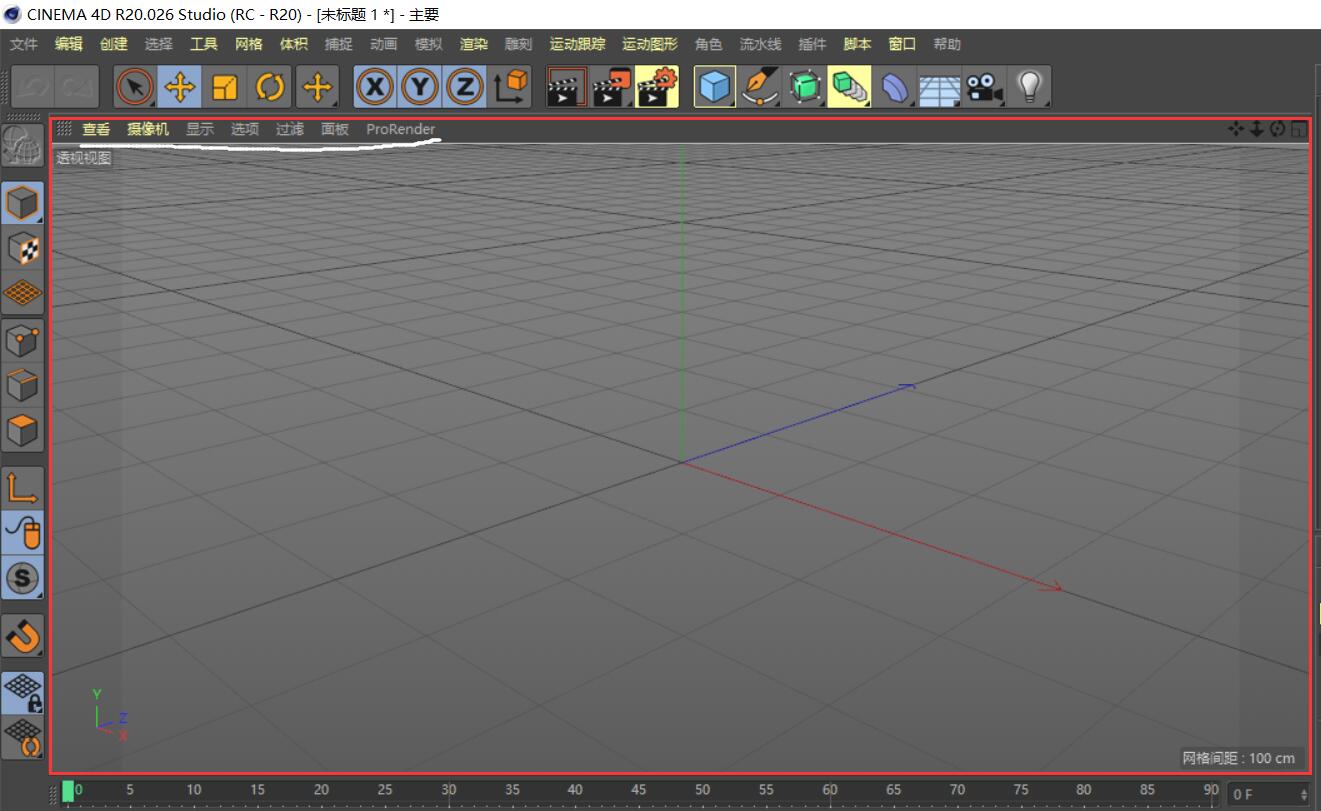Select the Rotate tool
The image size is (1321, 811).
tap(270, 87)
